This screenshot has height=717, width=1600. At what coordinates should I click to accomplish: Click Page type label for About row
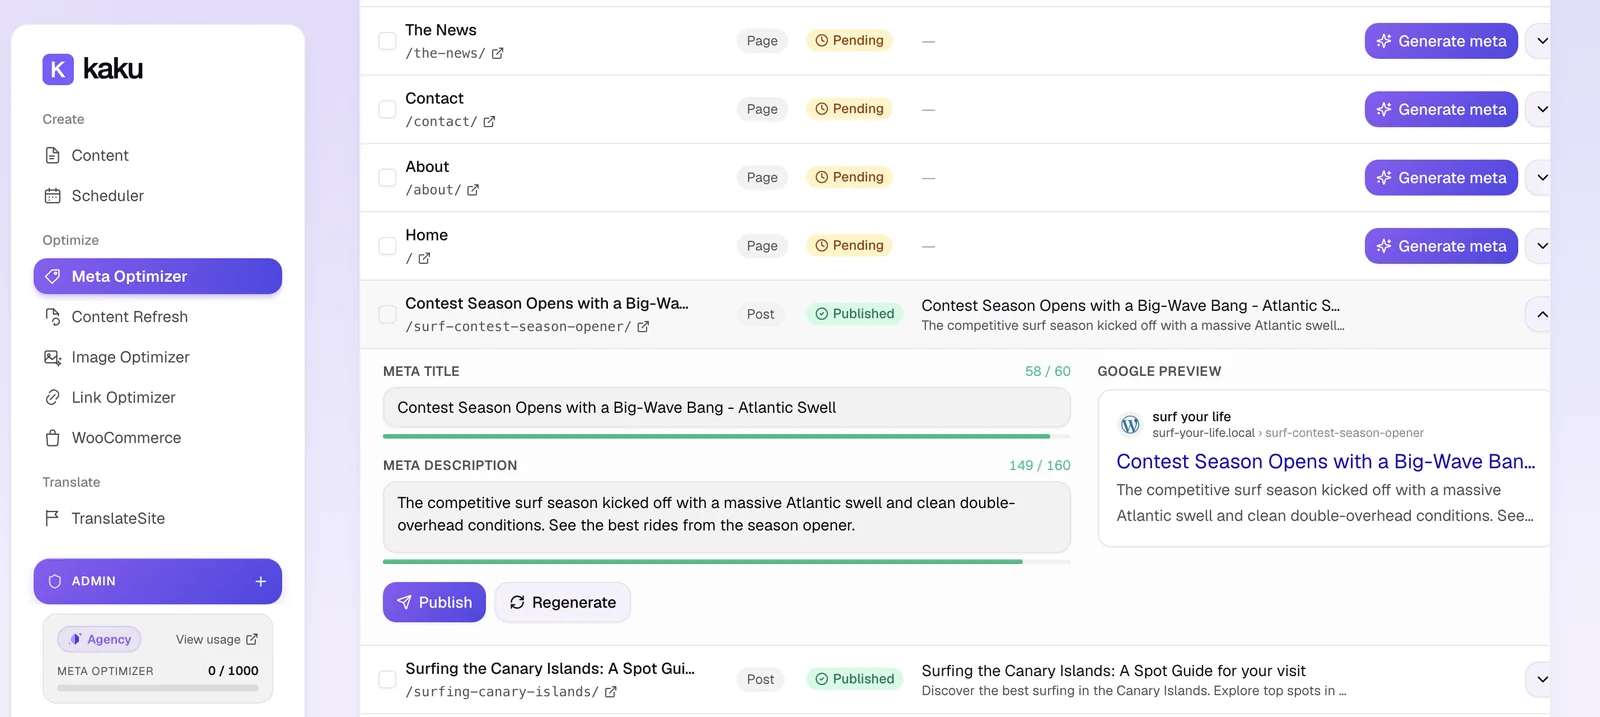coord(762,177)
